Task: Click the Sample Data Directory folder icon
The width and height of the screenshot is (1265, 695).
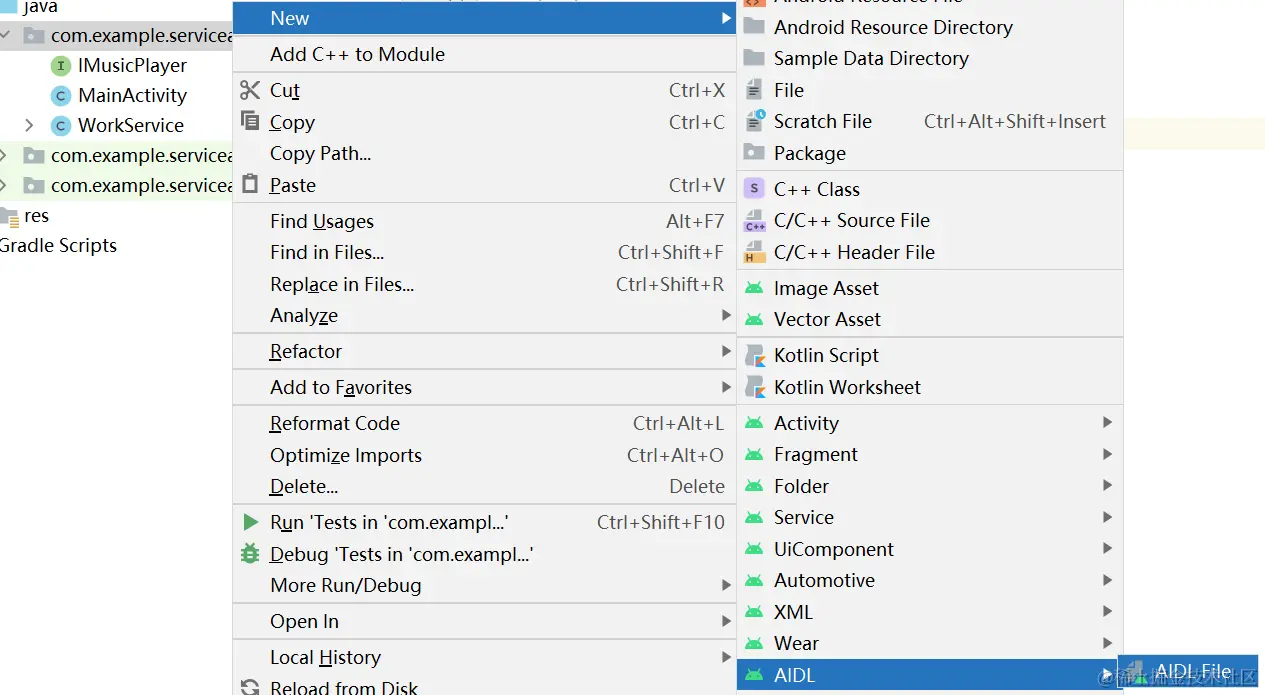Action: (x=755, y=58)
